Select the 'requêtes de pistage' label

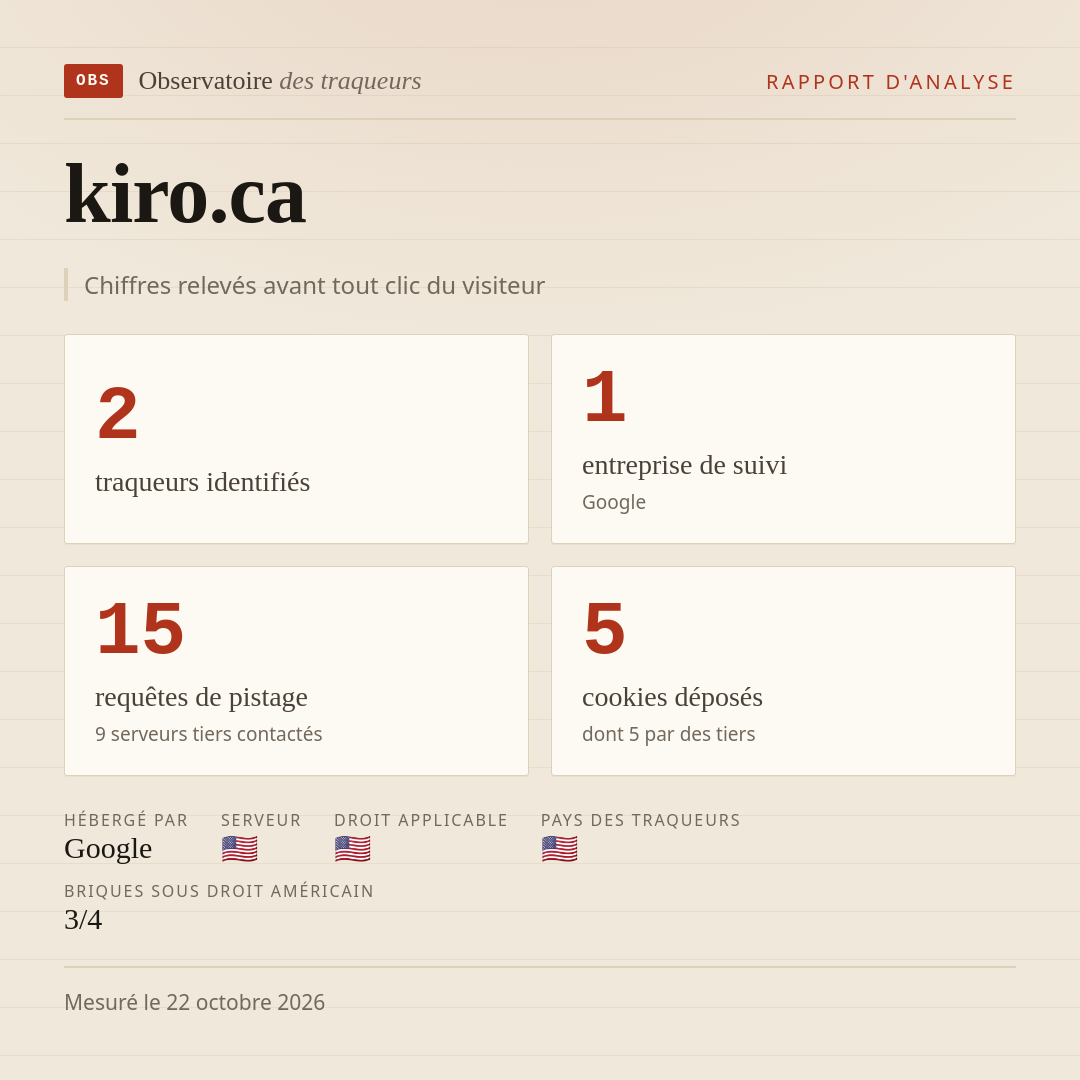201,697
